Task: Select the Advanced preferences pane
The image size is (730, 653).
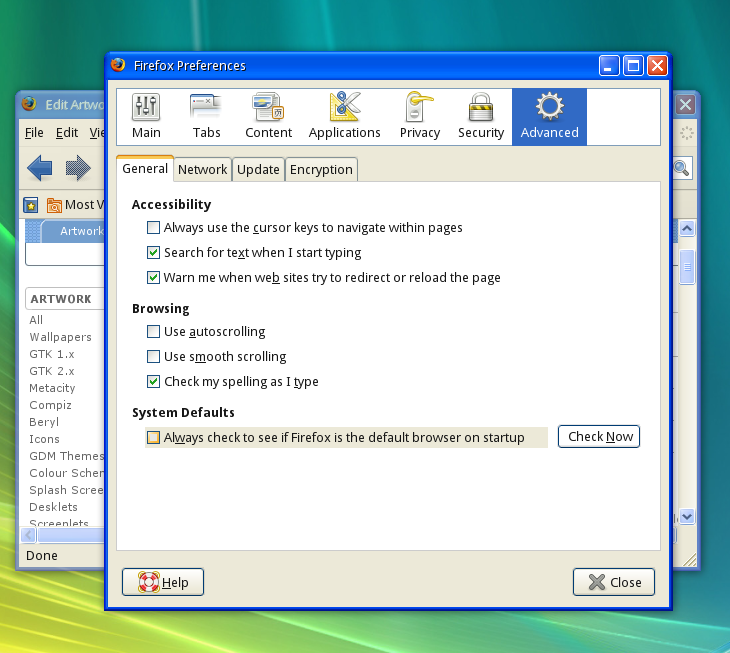Action: coord(549,117)
